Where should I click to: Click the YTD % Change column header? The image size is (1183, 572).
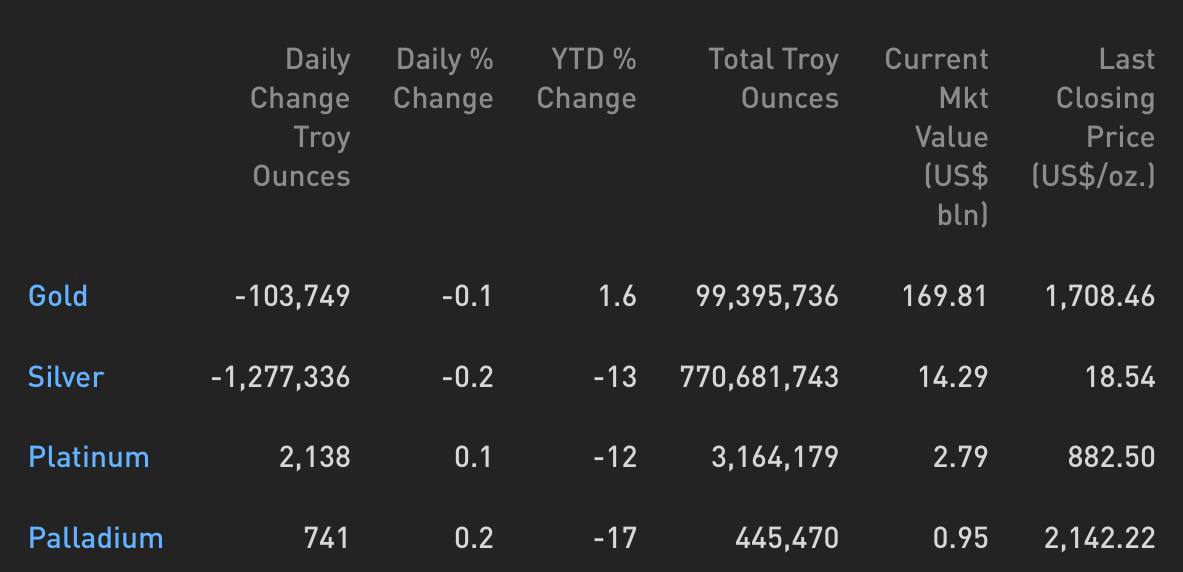point(586,78)
